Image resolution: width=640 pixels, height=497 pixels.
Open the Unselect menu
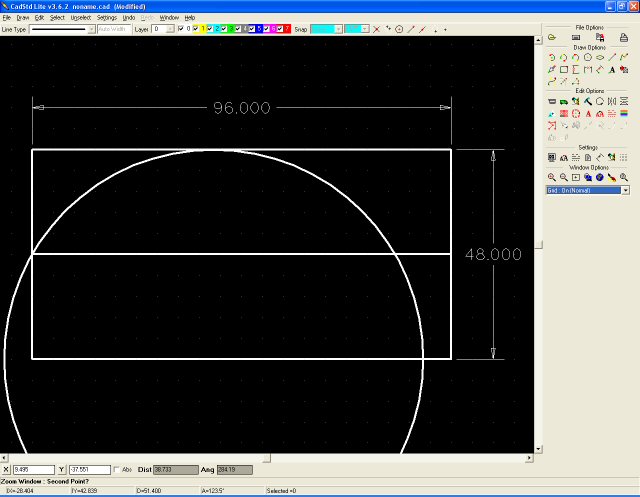(x=81, y=18)
